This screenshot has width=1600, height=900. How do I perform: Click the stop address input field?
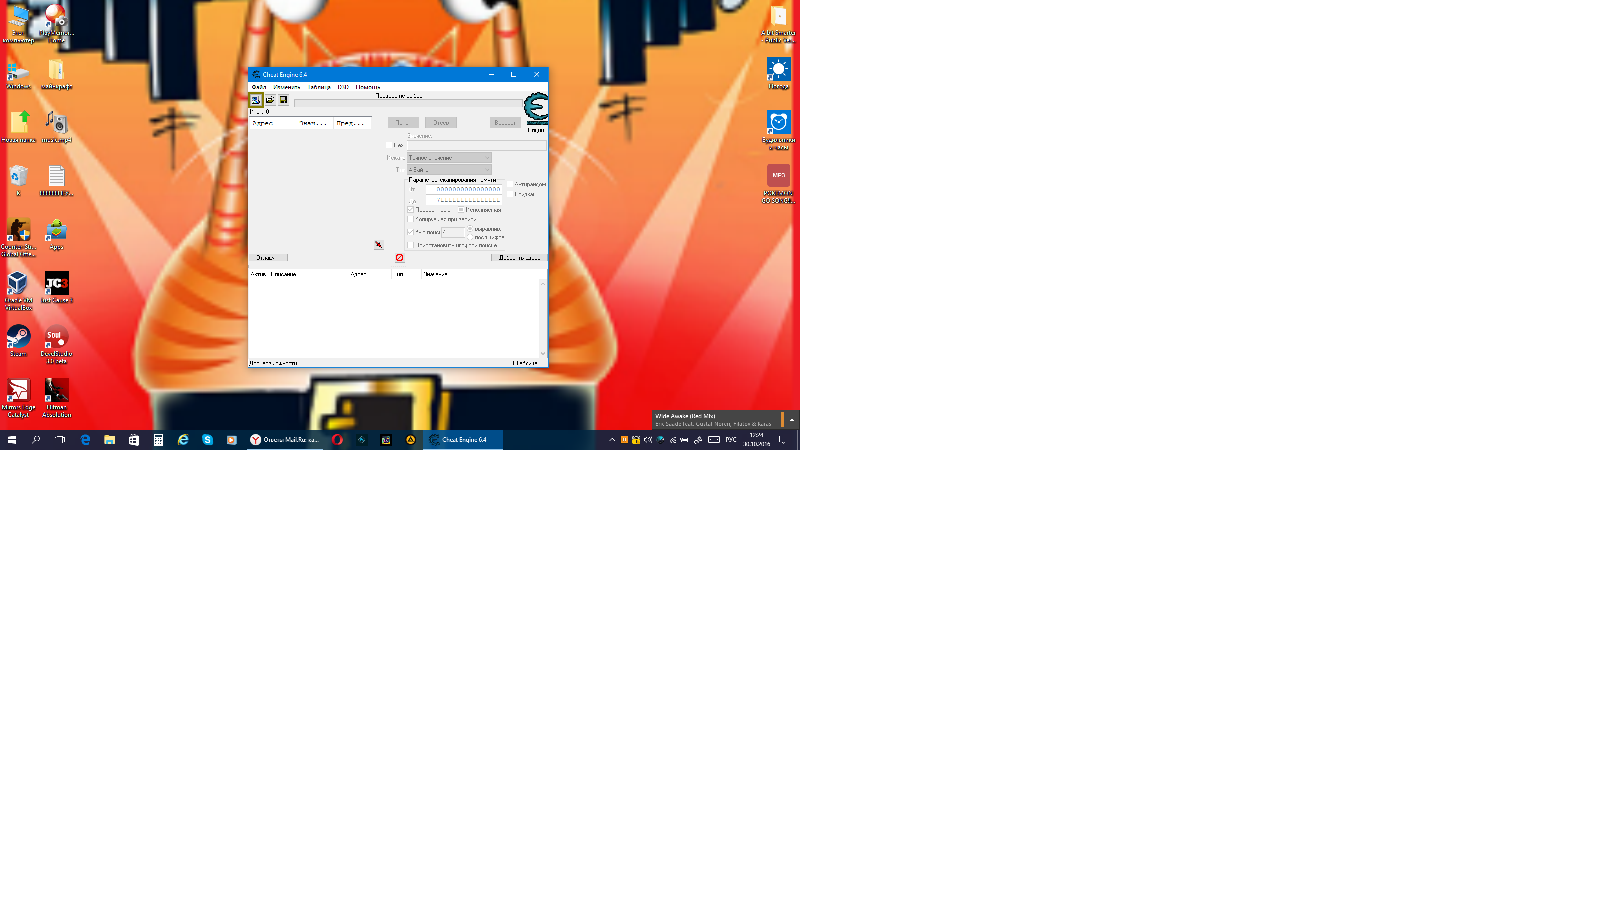click(464, 200)
